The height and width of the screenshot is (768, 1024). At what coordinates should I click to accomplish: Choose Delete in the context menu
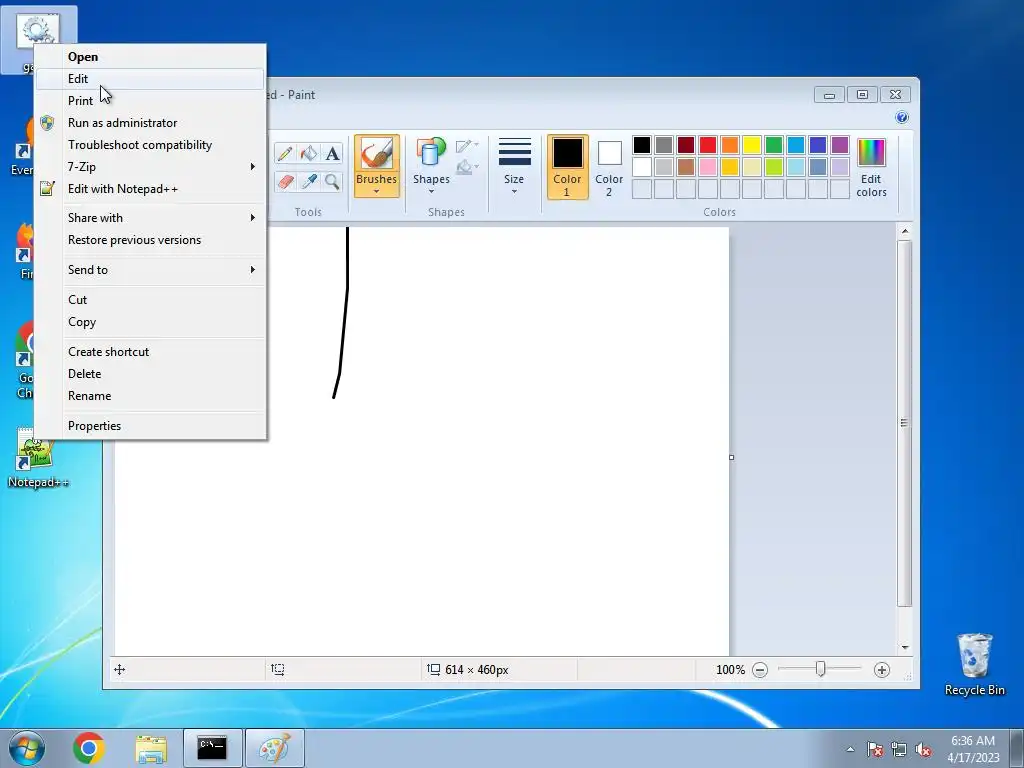click(x=150, y=374)
